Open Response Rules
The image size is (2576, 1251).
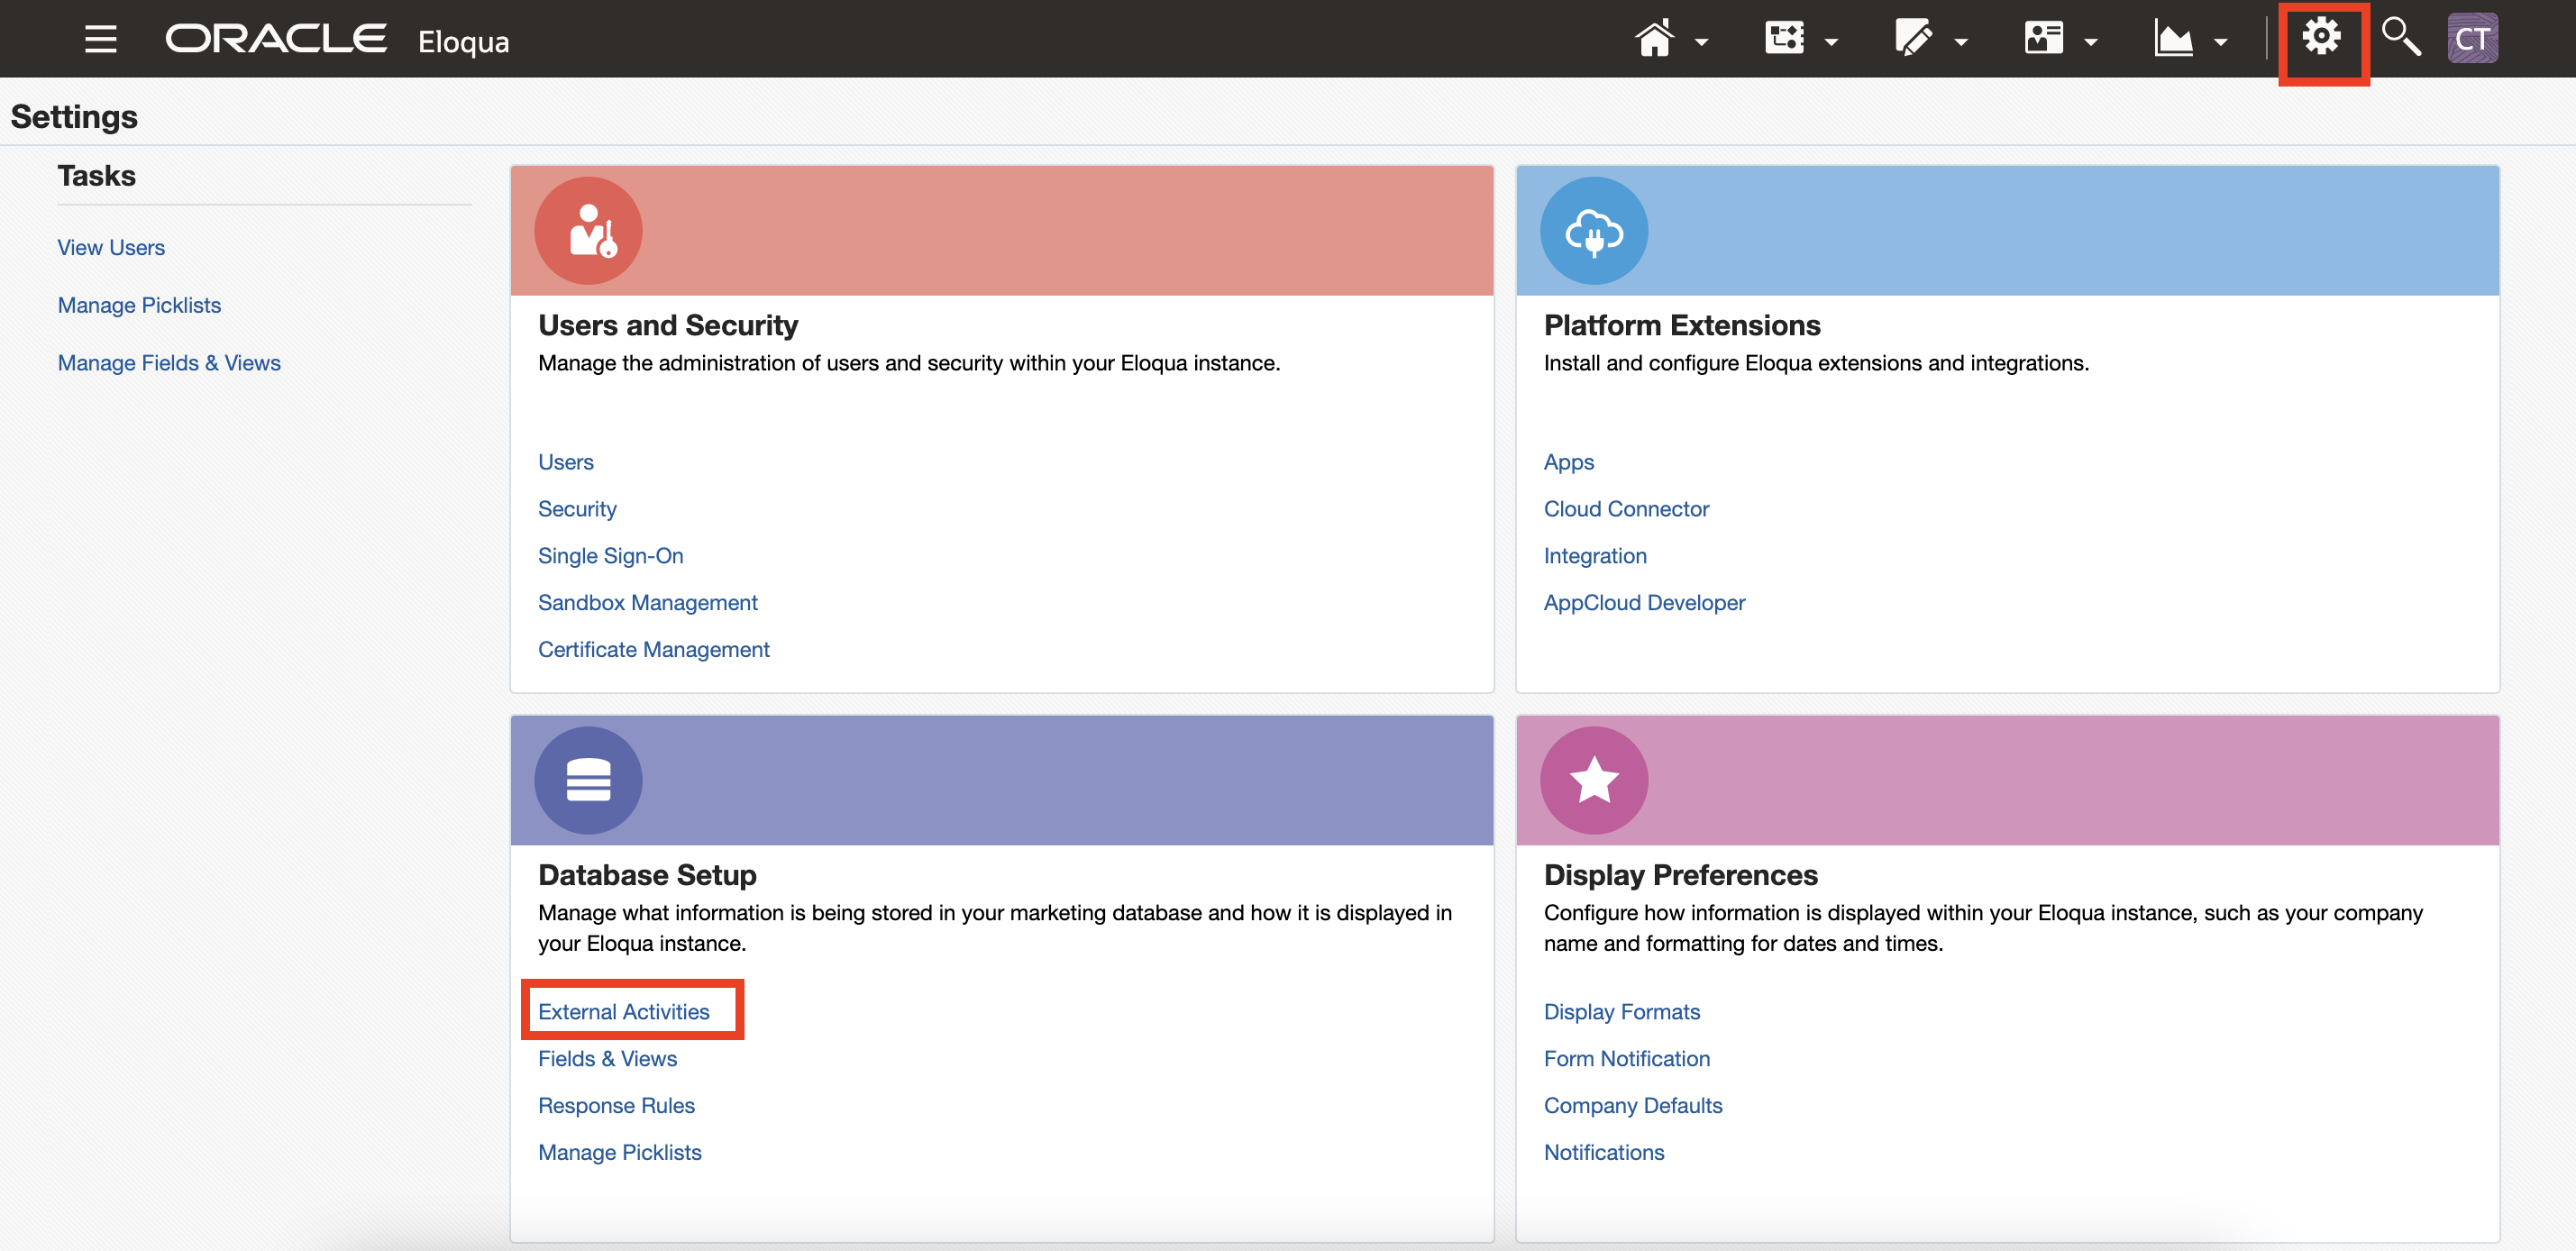coord(617,1106)
